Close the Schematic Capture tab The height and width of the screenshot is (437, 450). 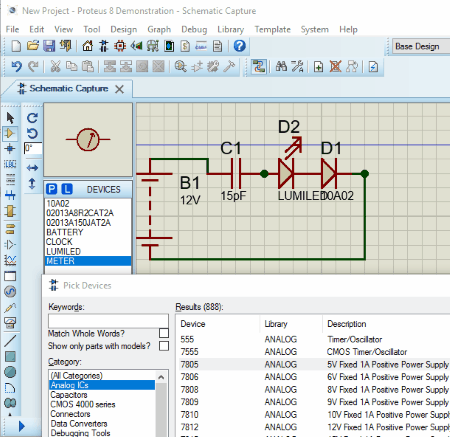(119, 89)
